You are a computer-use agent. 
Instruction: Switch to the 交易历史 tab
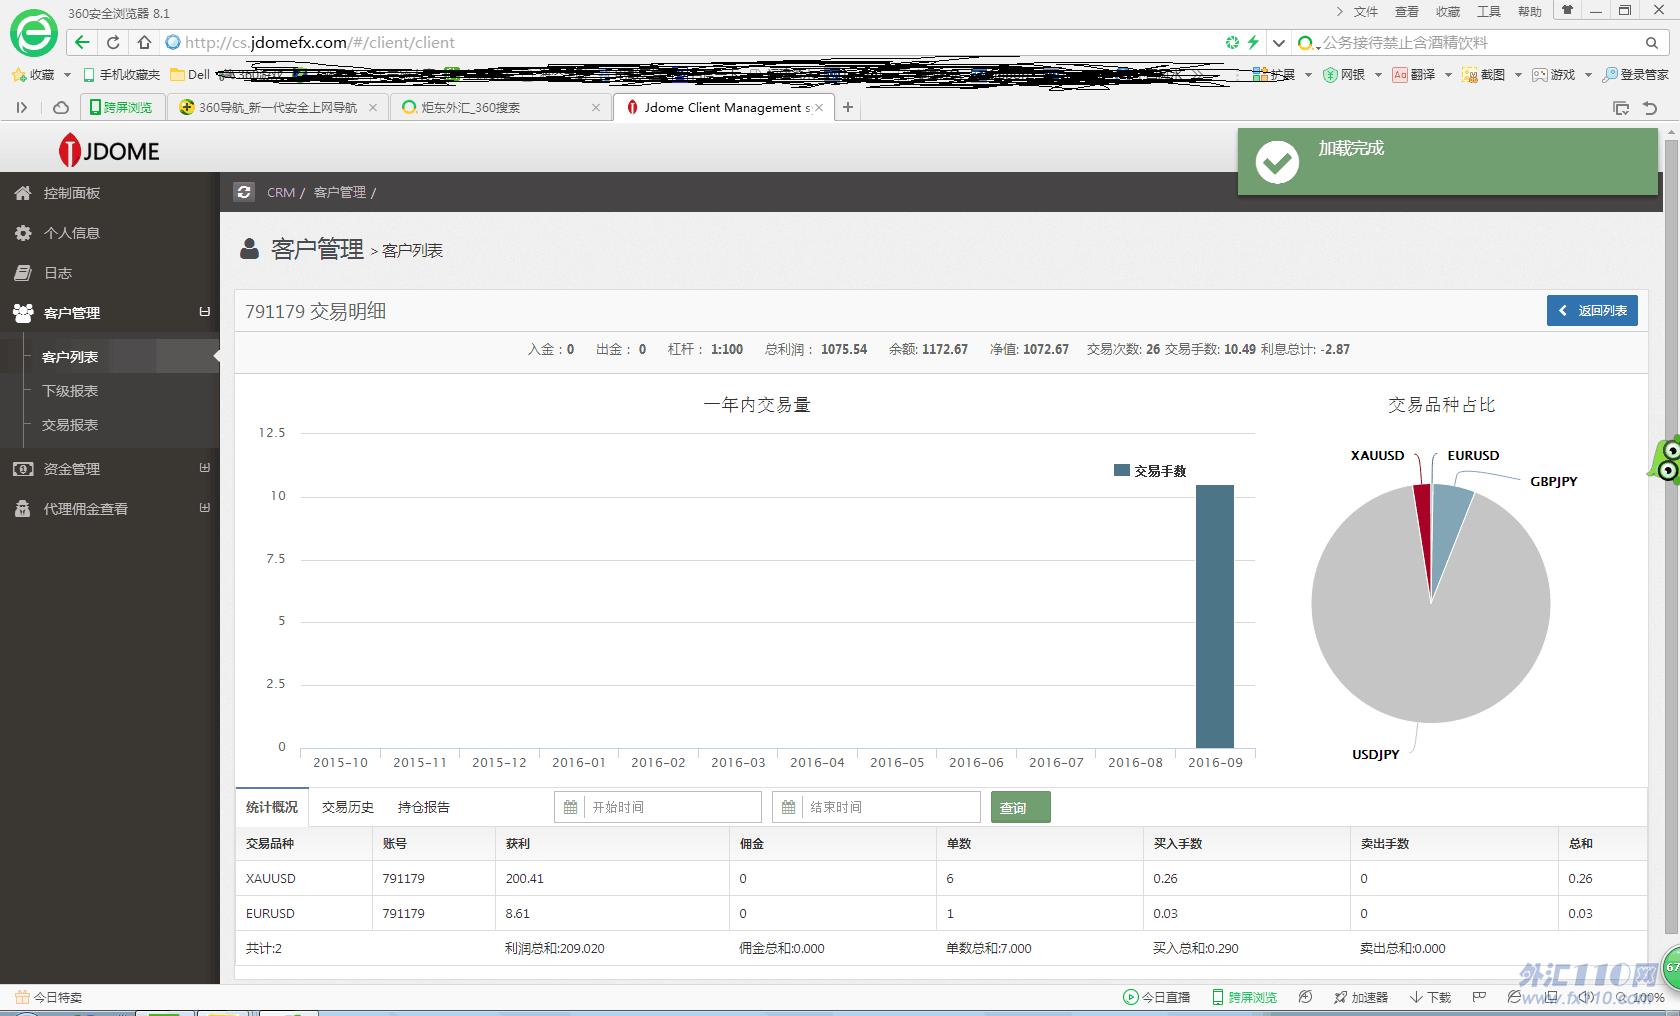[x=348, y=807]
